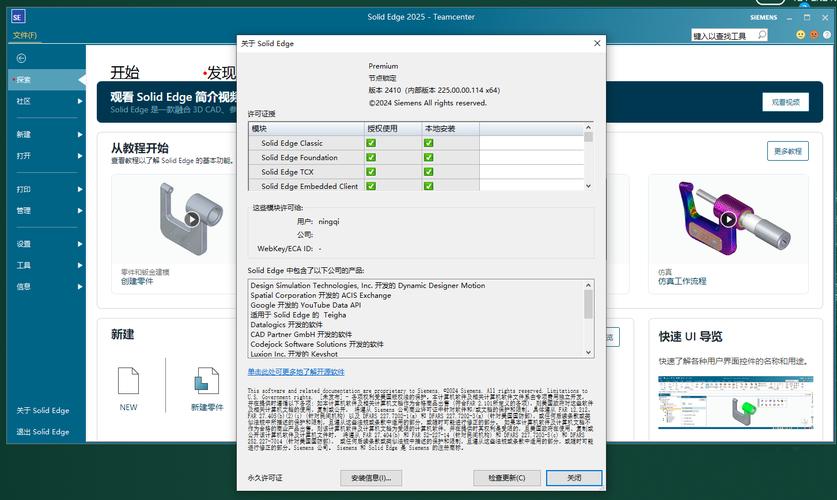Toggle 授权使用 checkbox for Solid Edge Classic
This screenshot has width=837, height=500.
tap(371, 143)
